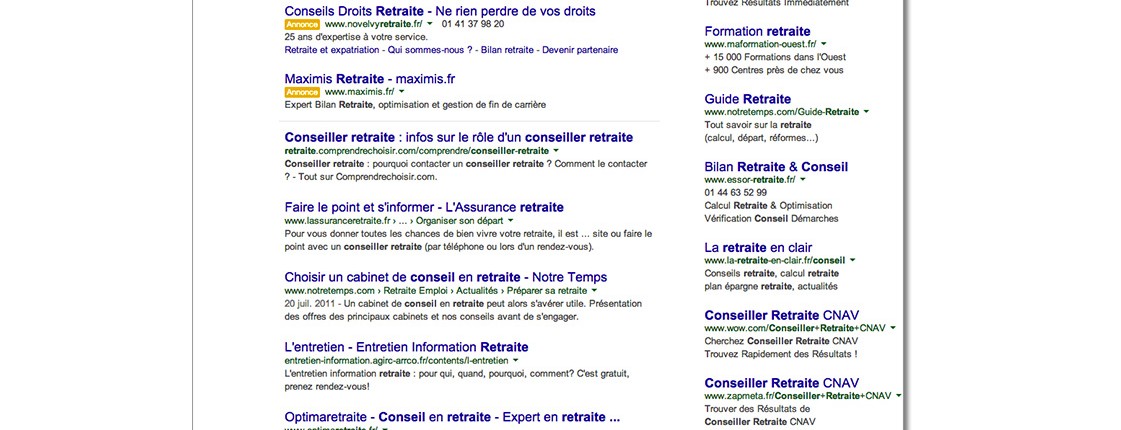Expand arrow beside www.essor-retraite.fr URL
Screen dimensions: 1121x430
coord(802,180)
